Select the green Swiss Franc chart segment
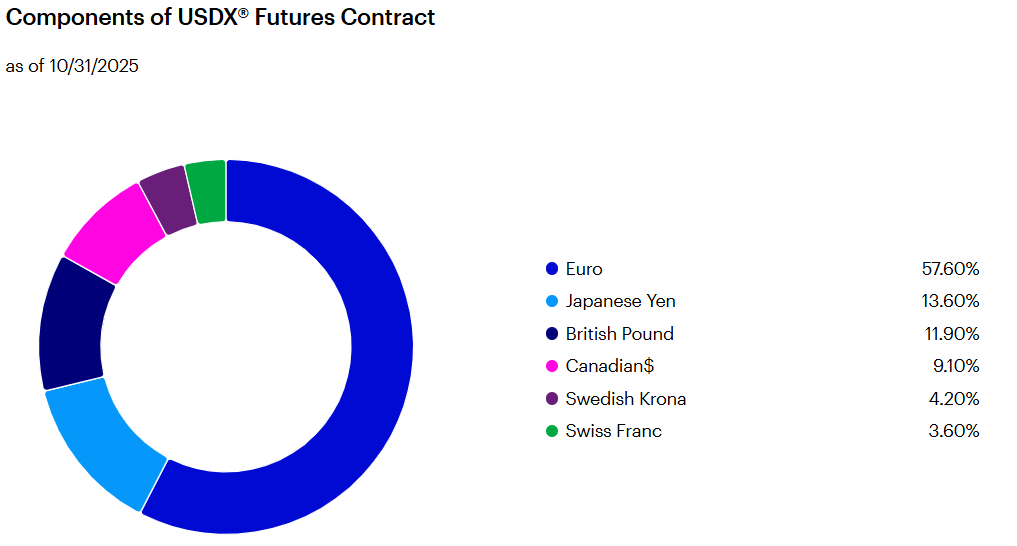The height and width of the screenshot is (546, 1017). pyautogui.click(x=206, y=191)
